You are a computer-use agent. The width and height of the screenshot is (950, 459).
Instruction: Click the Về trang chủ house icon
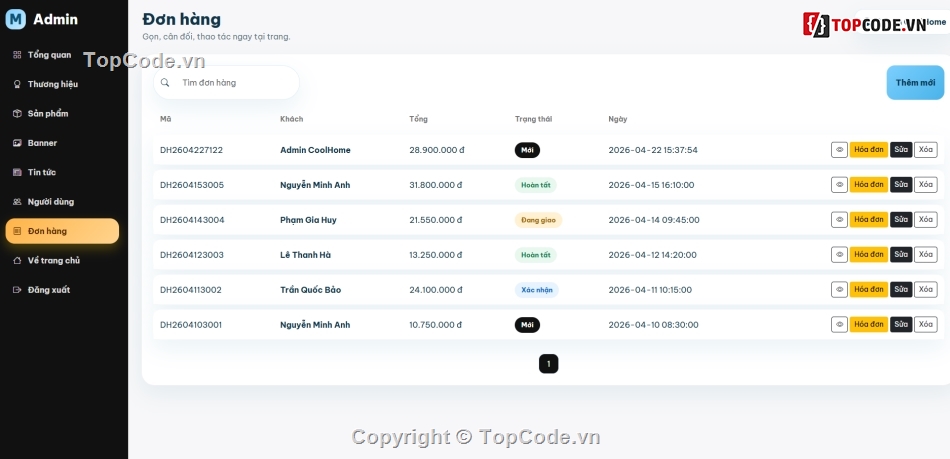click(x=17, y=260)
